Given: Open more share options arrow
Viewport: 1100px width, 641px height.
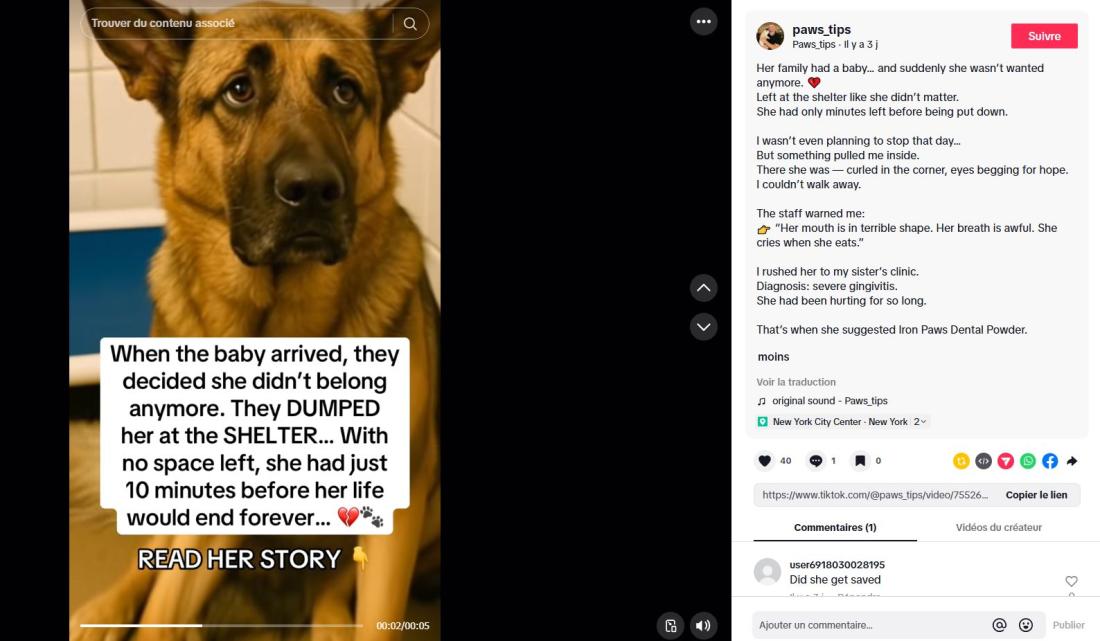Looking at the screenshot, I should click(x=1072, y=461).
